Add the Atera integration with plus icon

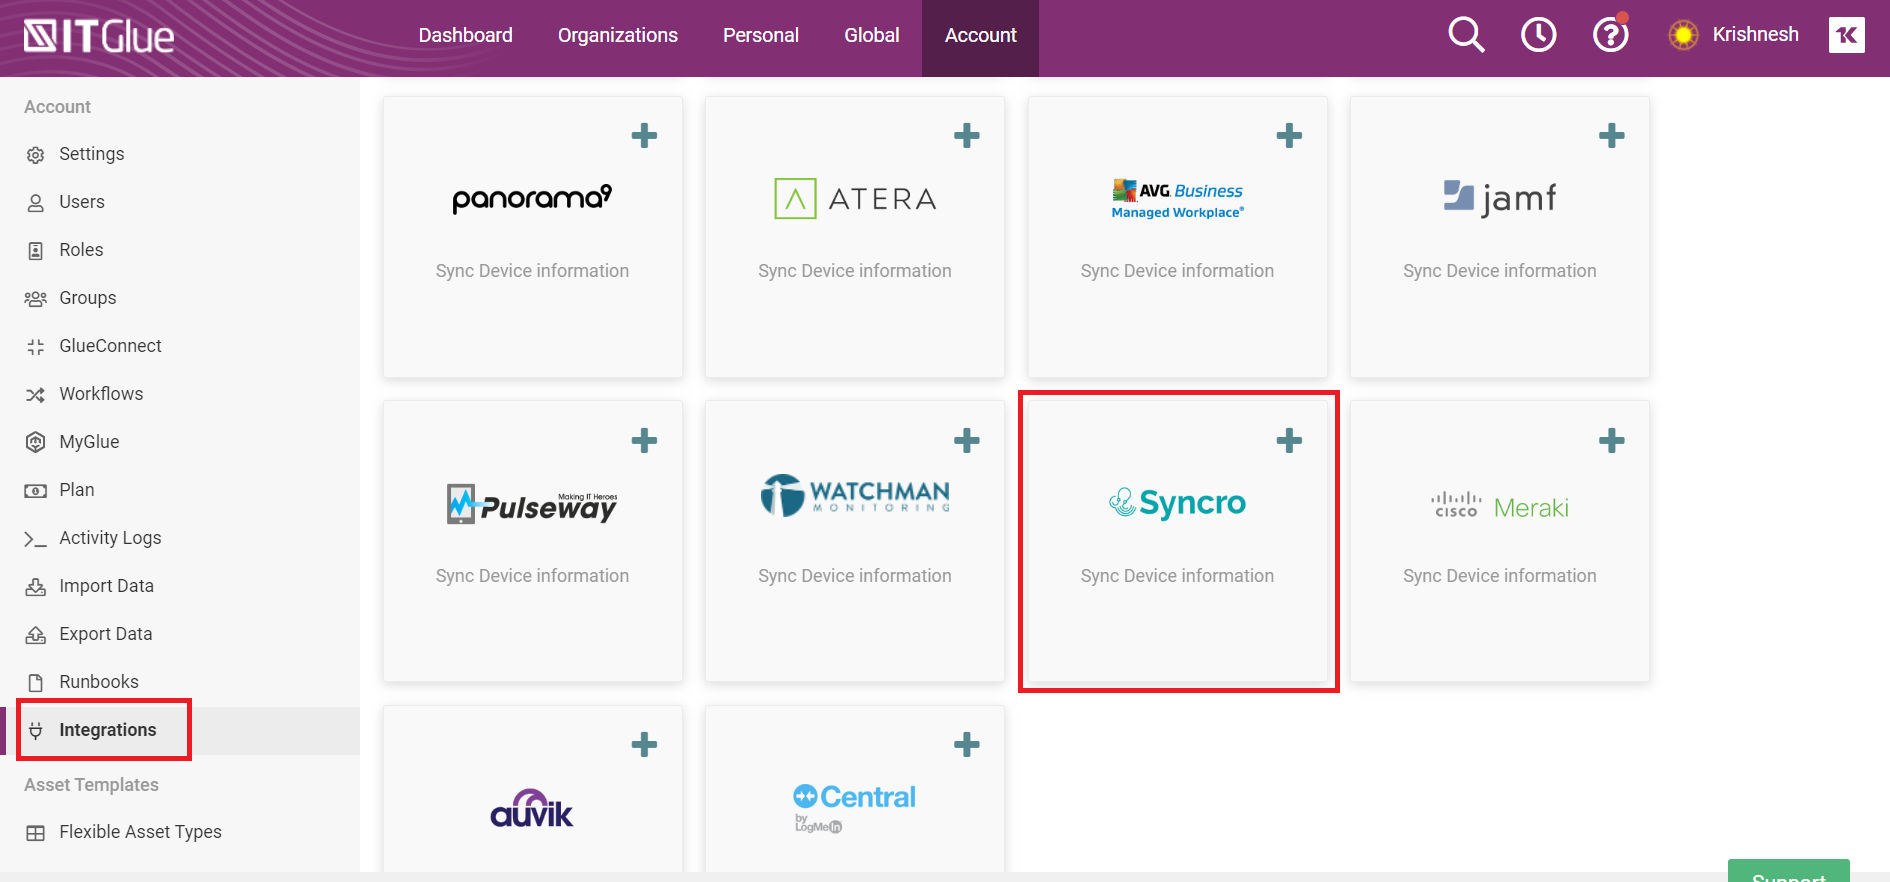(966, 135)
